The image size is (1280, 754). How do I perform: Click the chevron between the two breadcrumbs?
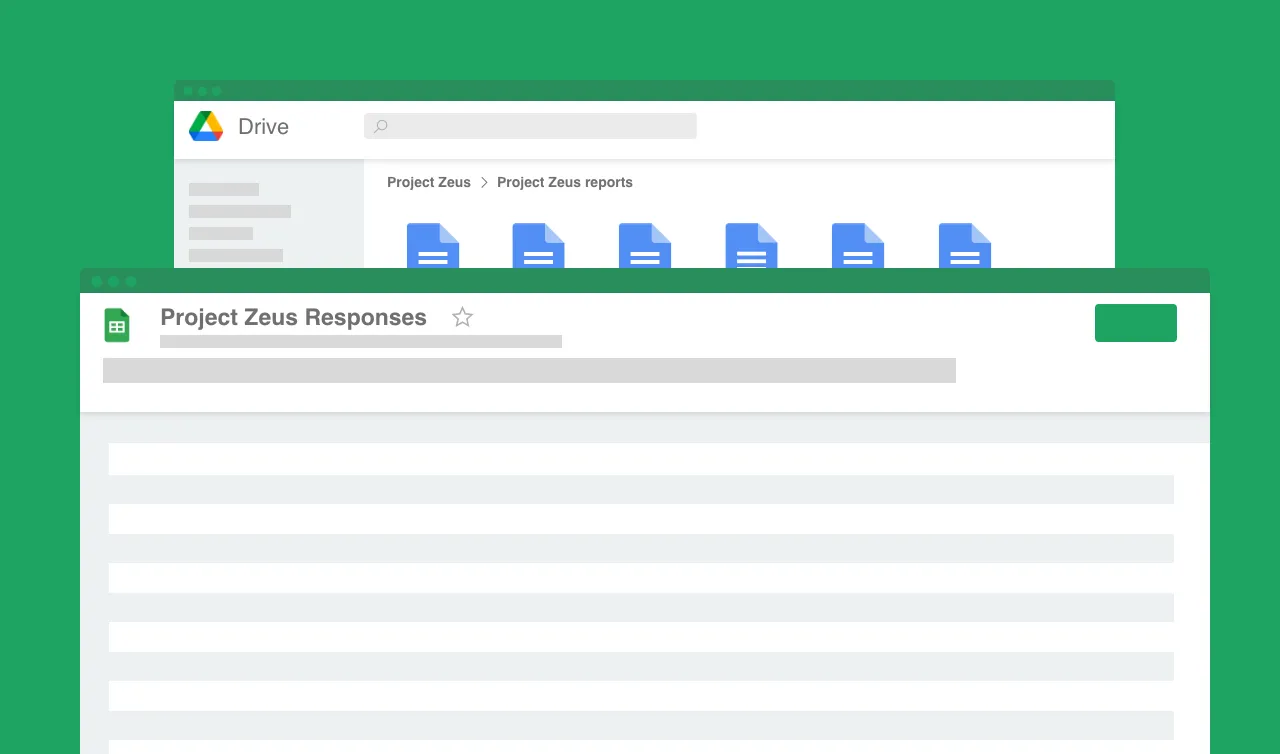point(483,182)
